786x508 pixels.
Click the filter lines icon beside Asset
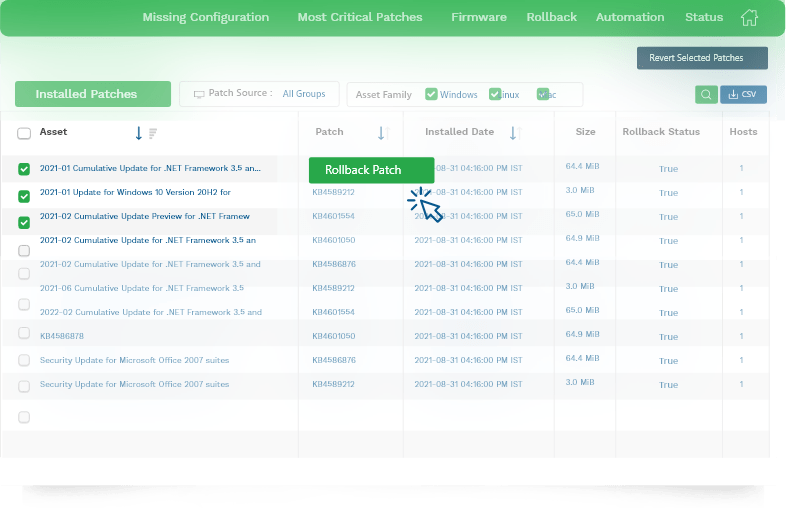pyautogui.click(x=153, y=133)
